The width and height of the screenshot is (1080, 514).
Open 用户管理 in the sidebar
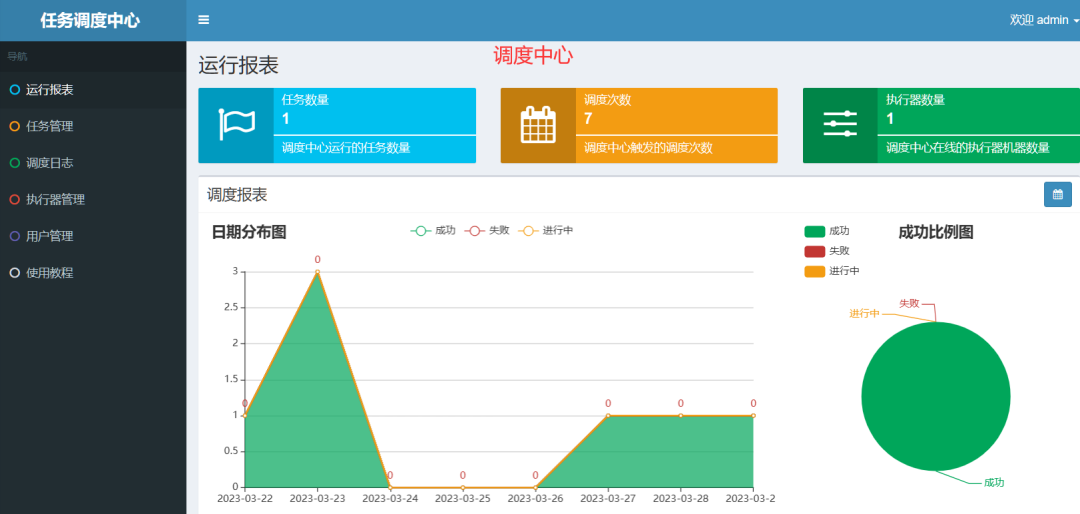point(93,236)
